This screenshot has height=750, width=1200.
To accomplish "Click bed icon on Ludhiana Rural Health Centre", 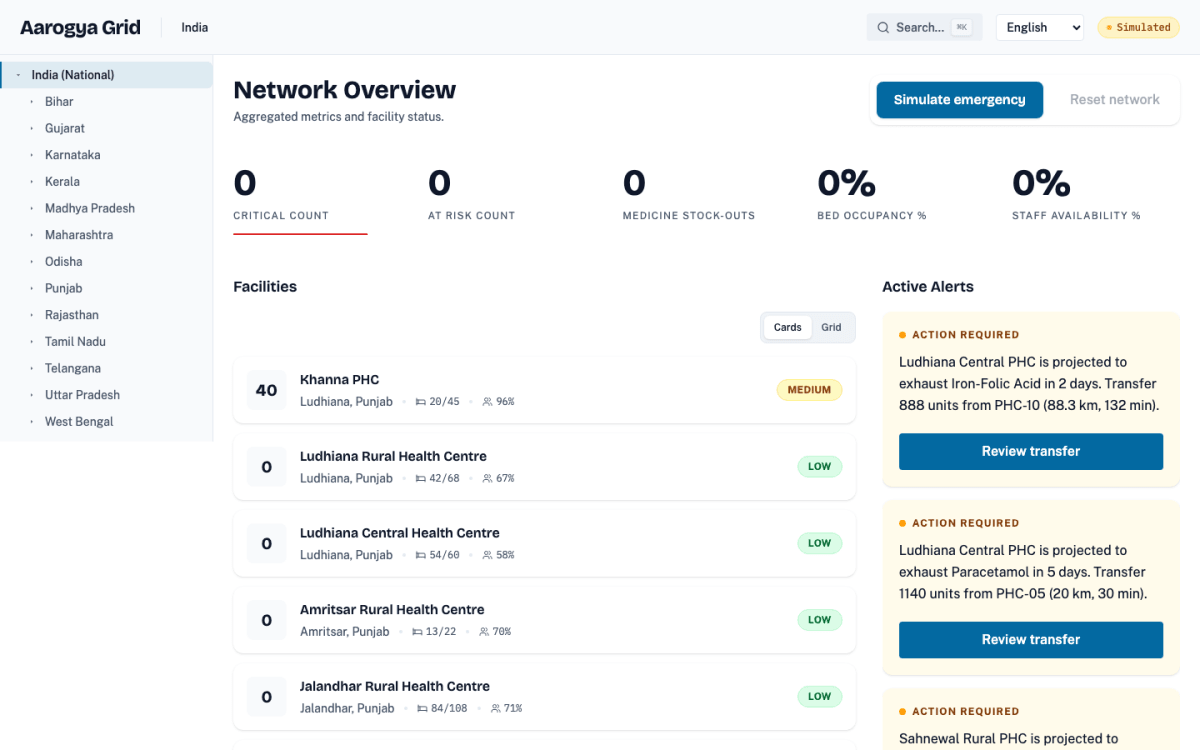I will point(421,479).
